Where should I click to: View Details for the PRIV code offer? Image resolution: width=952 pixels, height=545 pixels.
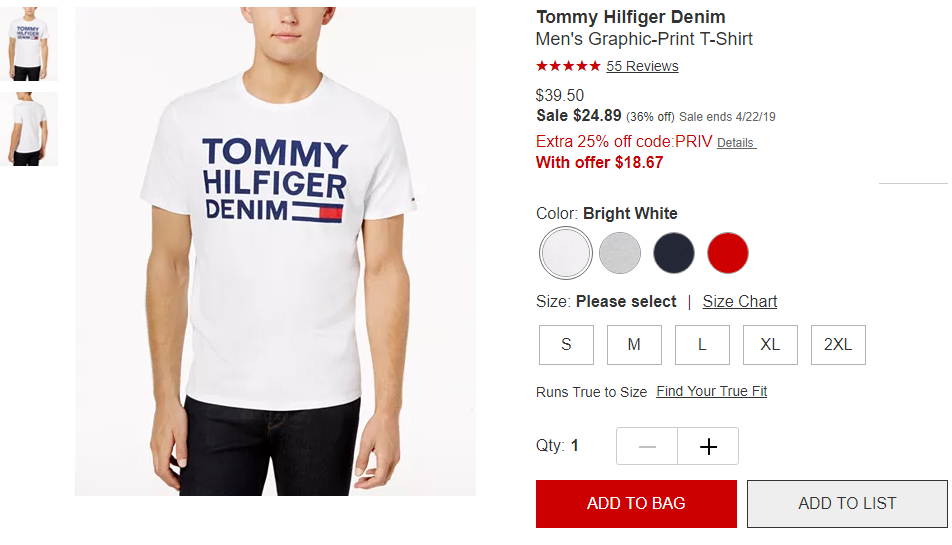[736, 143]
